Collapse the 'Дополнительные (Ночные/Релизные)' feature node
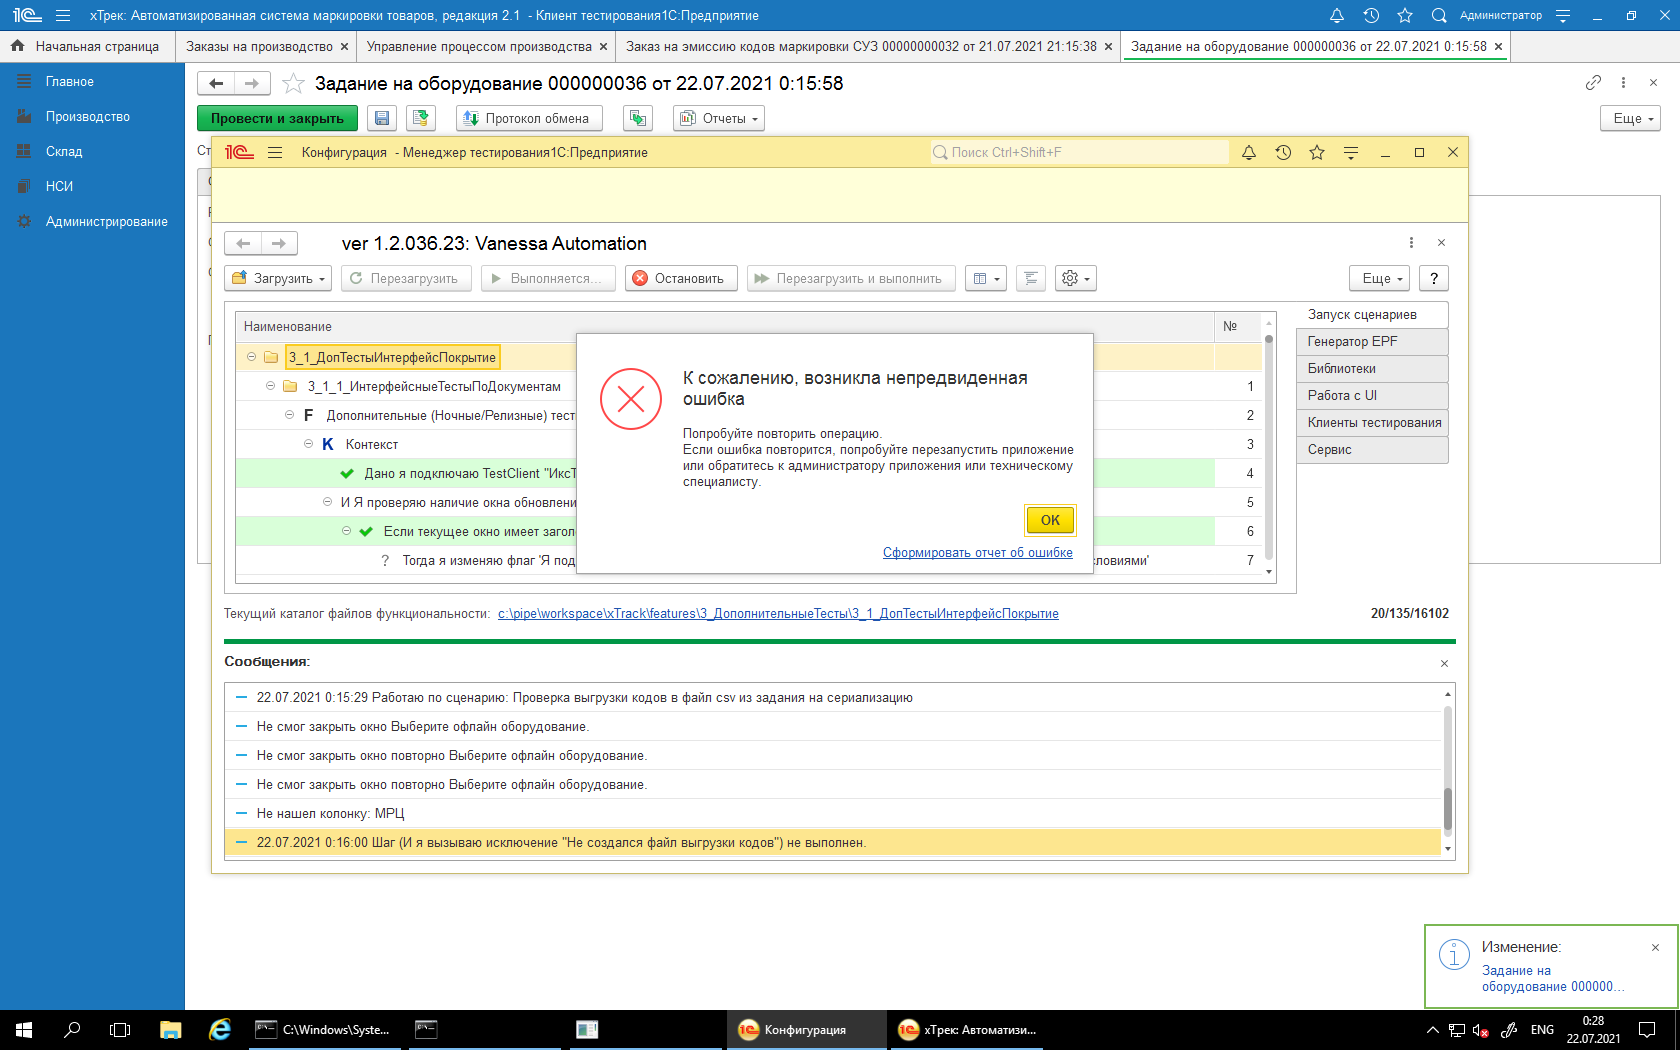Viewport: 1680px width, 1050px height. [289, 415]
